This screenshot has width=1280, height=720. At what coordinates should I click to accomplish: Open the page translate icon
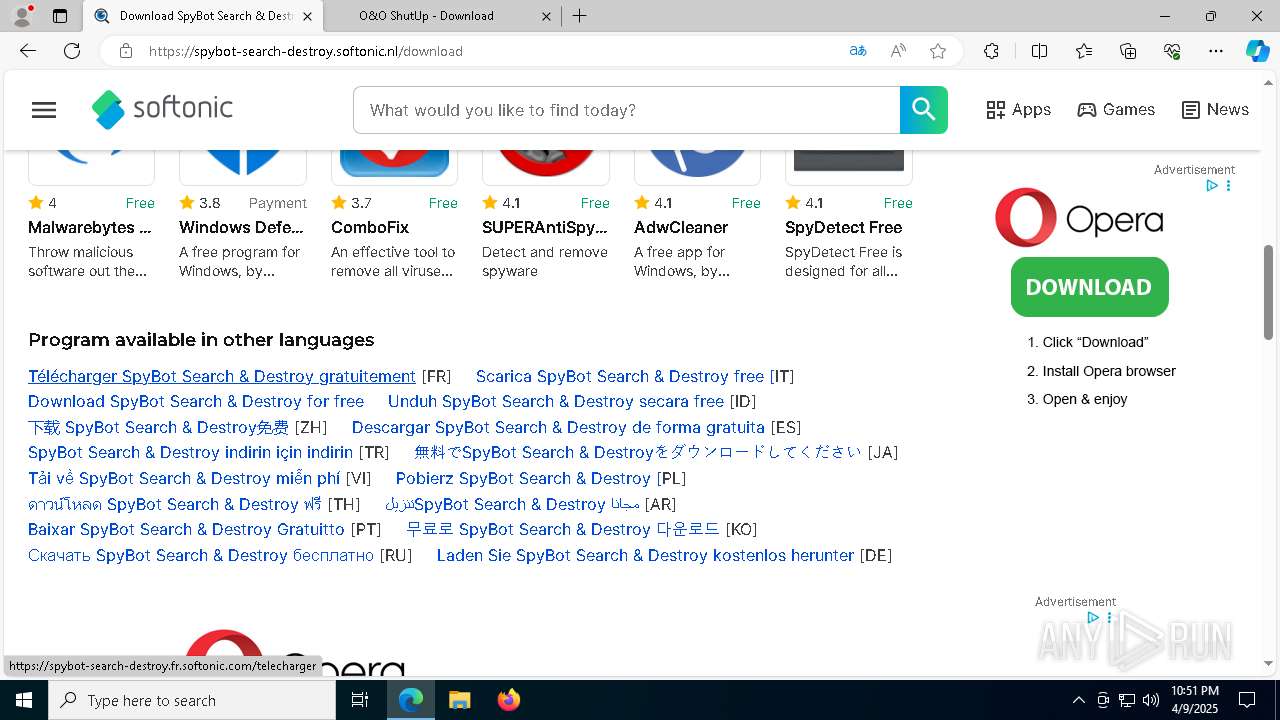857,51
